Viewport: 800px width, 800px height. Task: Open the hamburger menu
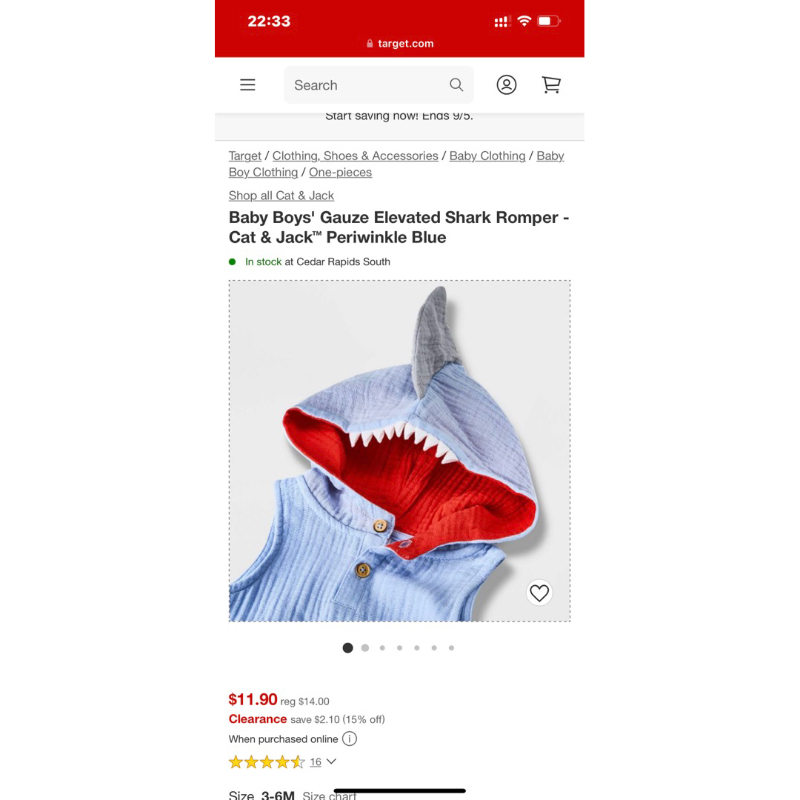click(x=247, y=85)
